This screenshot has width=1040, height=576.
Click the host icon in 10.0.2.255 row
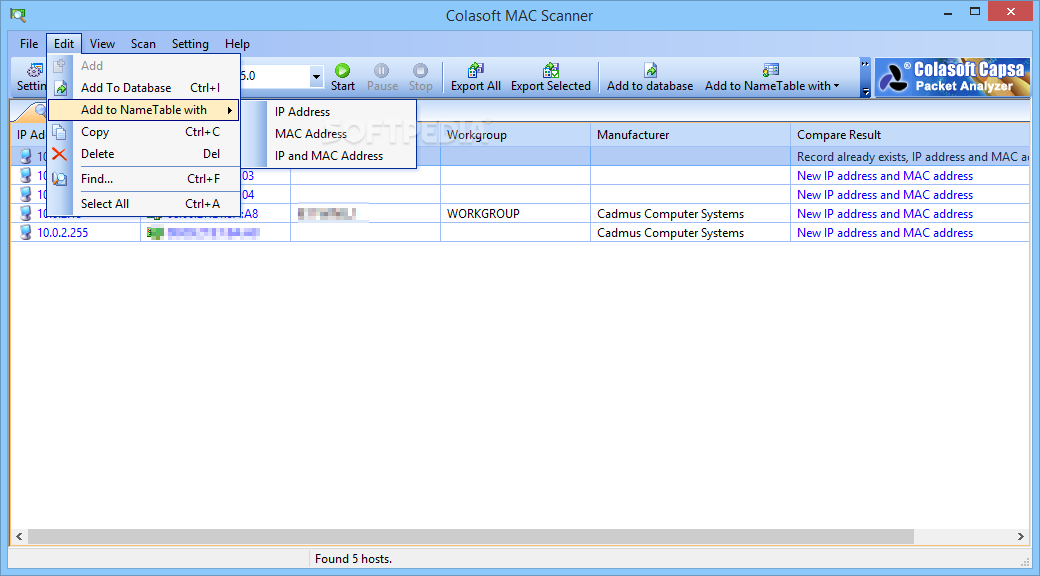[x=25, y=232]
